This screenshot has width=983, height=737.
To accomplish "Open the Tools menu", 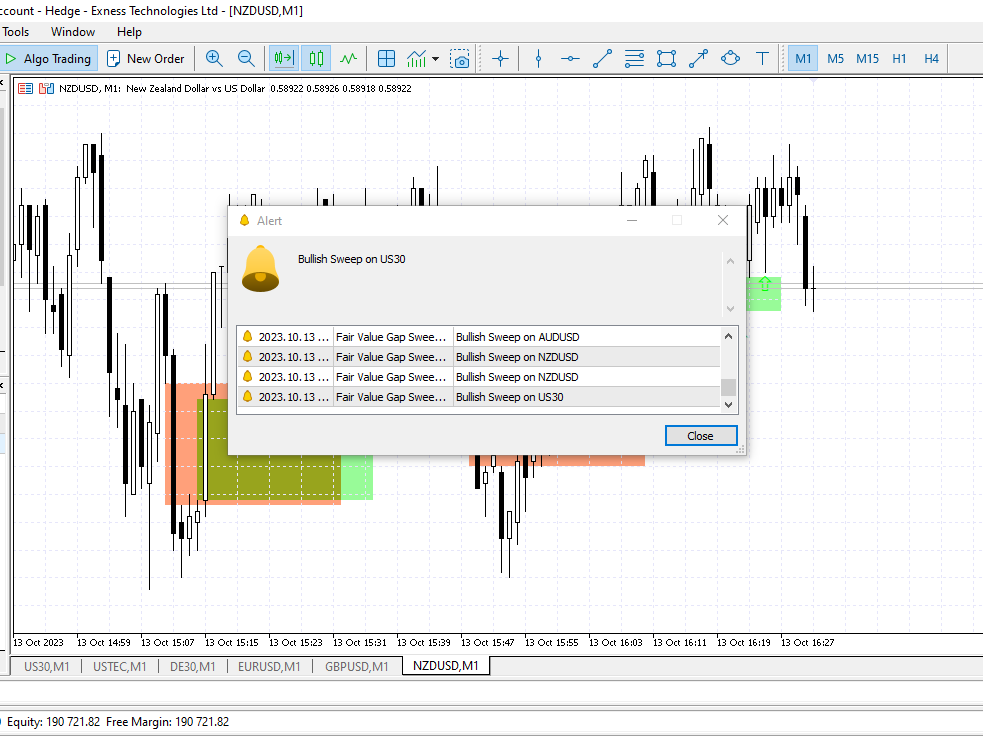I will tap(16, 31).
